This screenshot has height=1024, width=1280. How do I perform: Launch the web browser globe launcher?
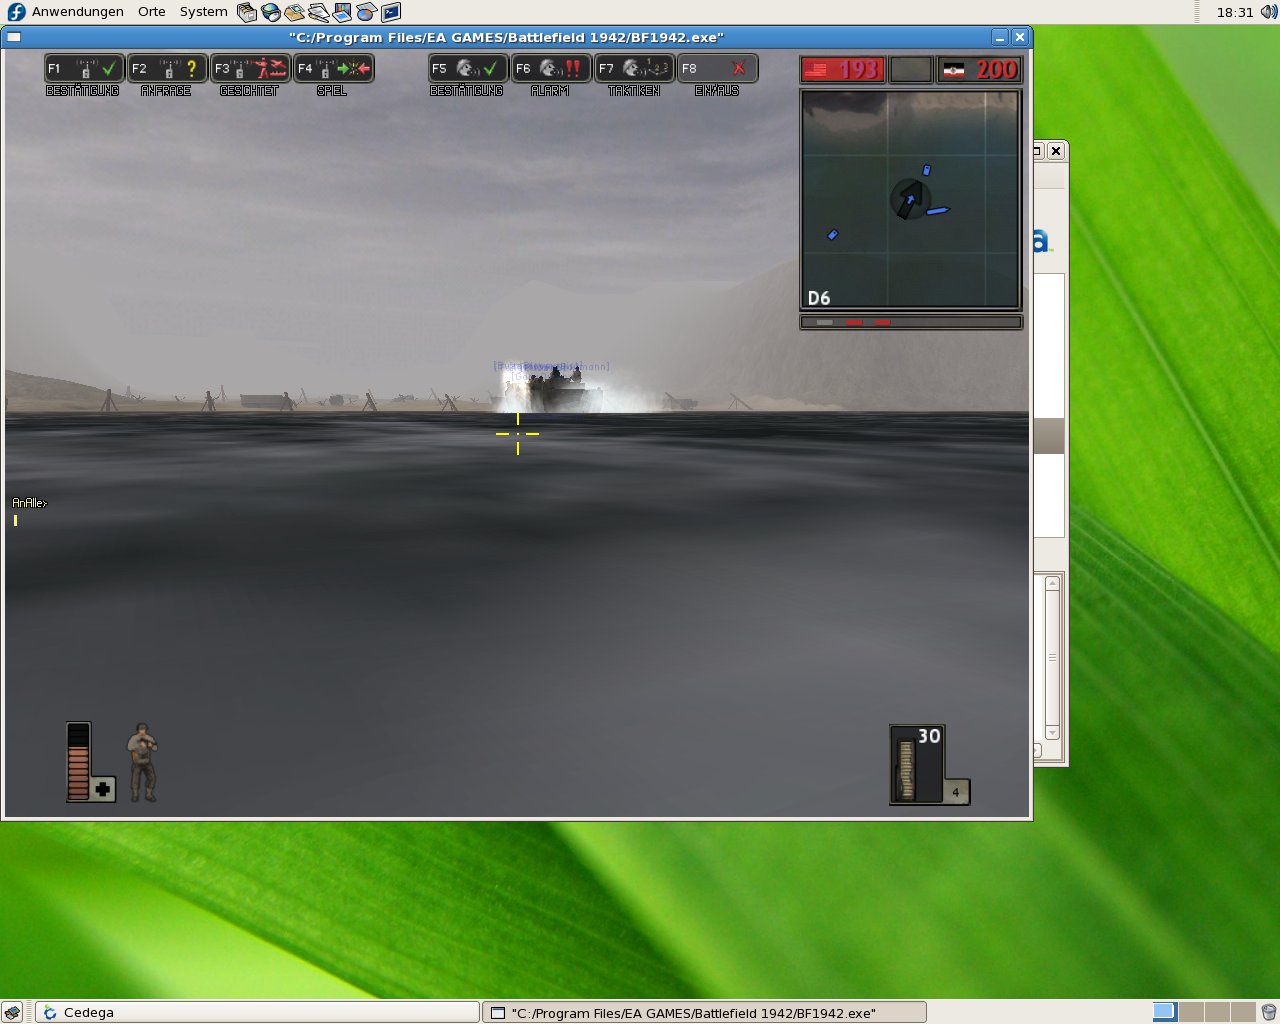[271, 12]
